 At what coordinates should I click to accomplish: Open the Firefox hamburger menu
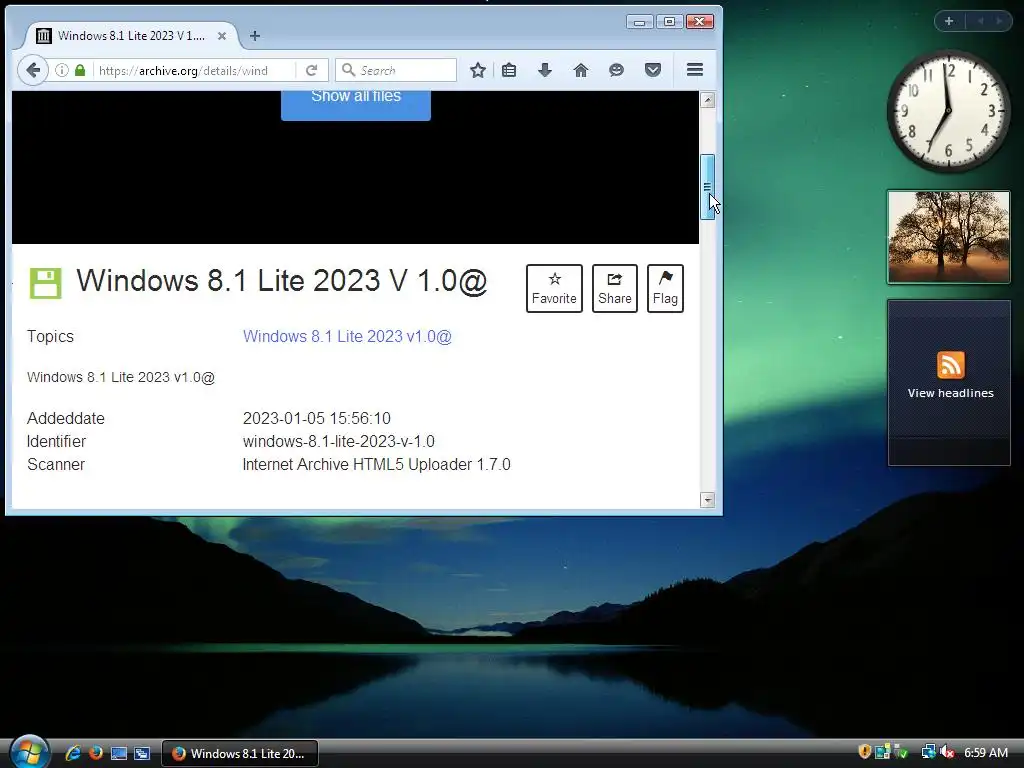[695, 69]
